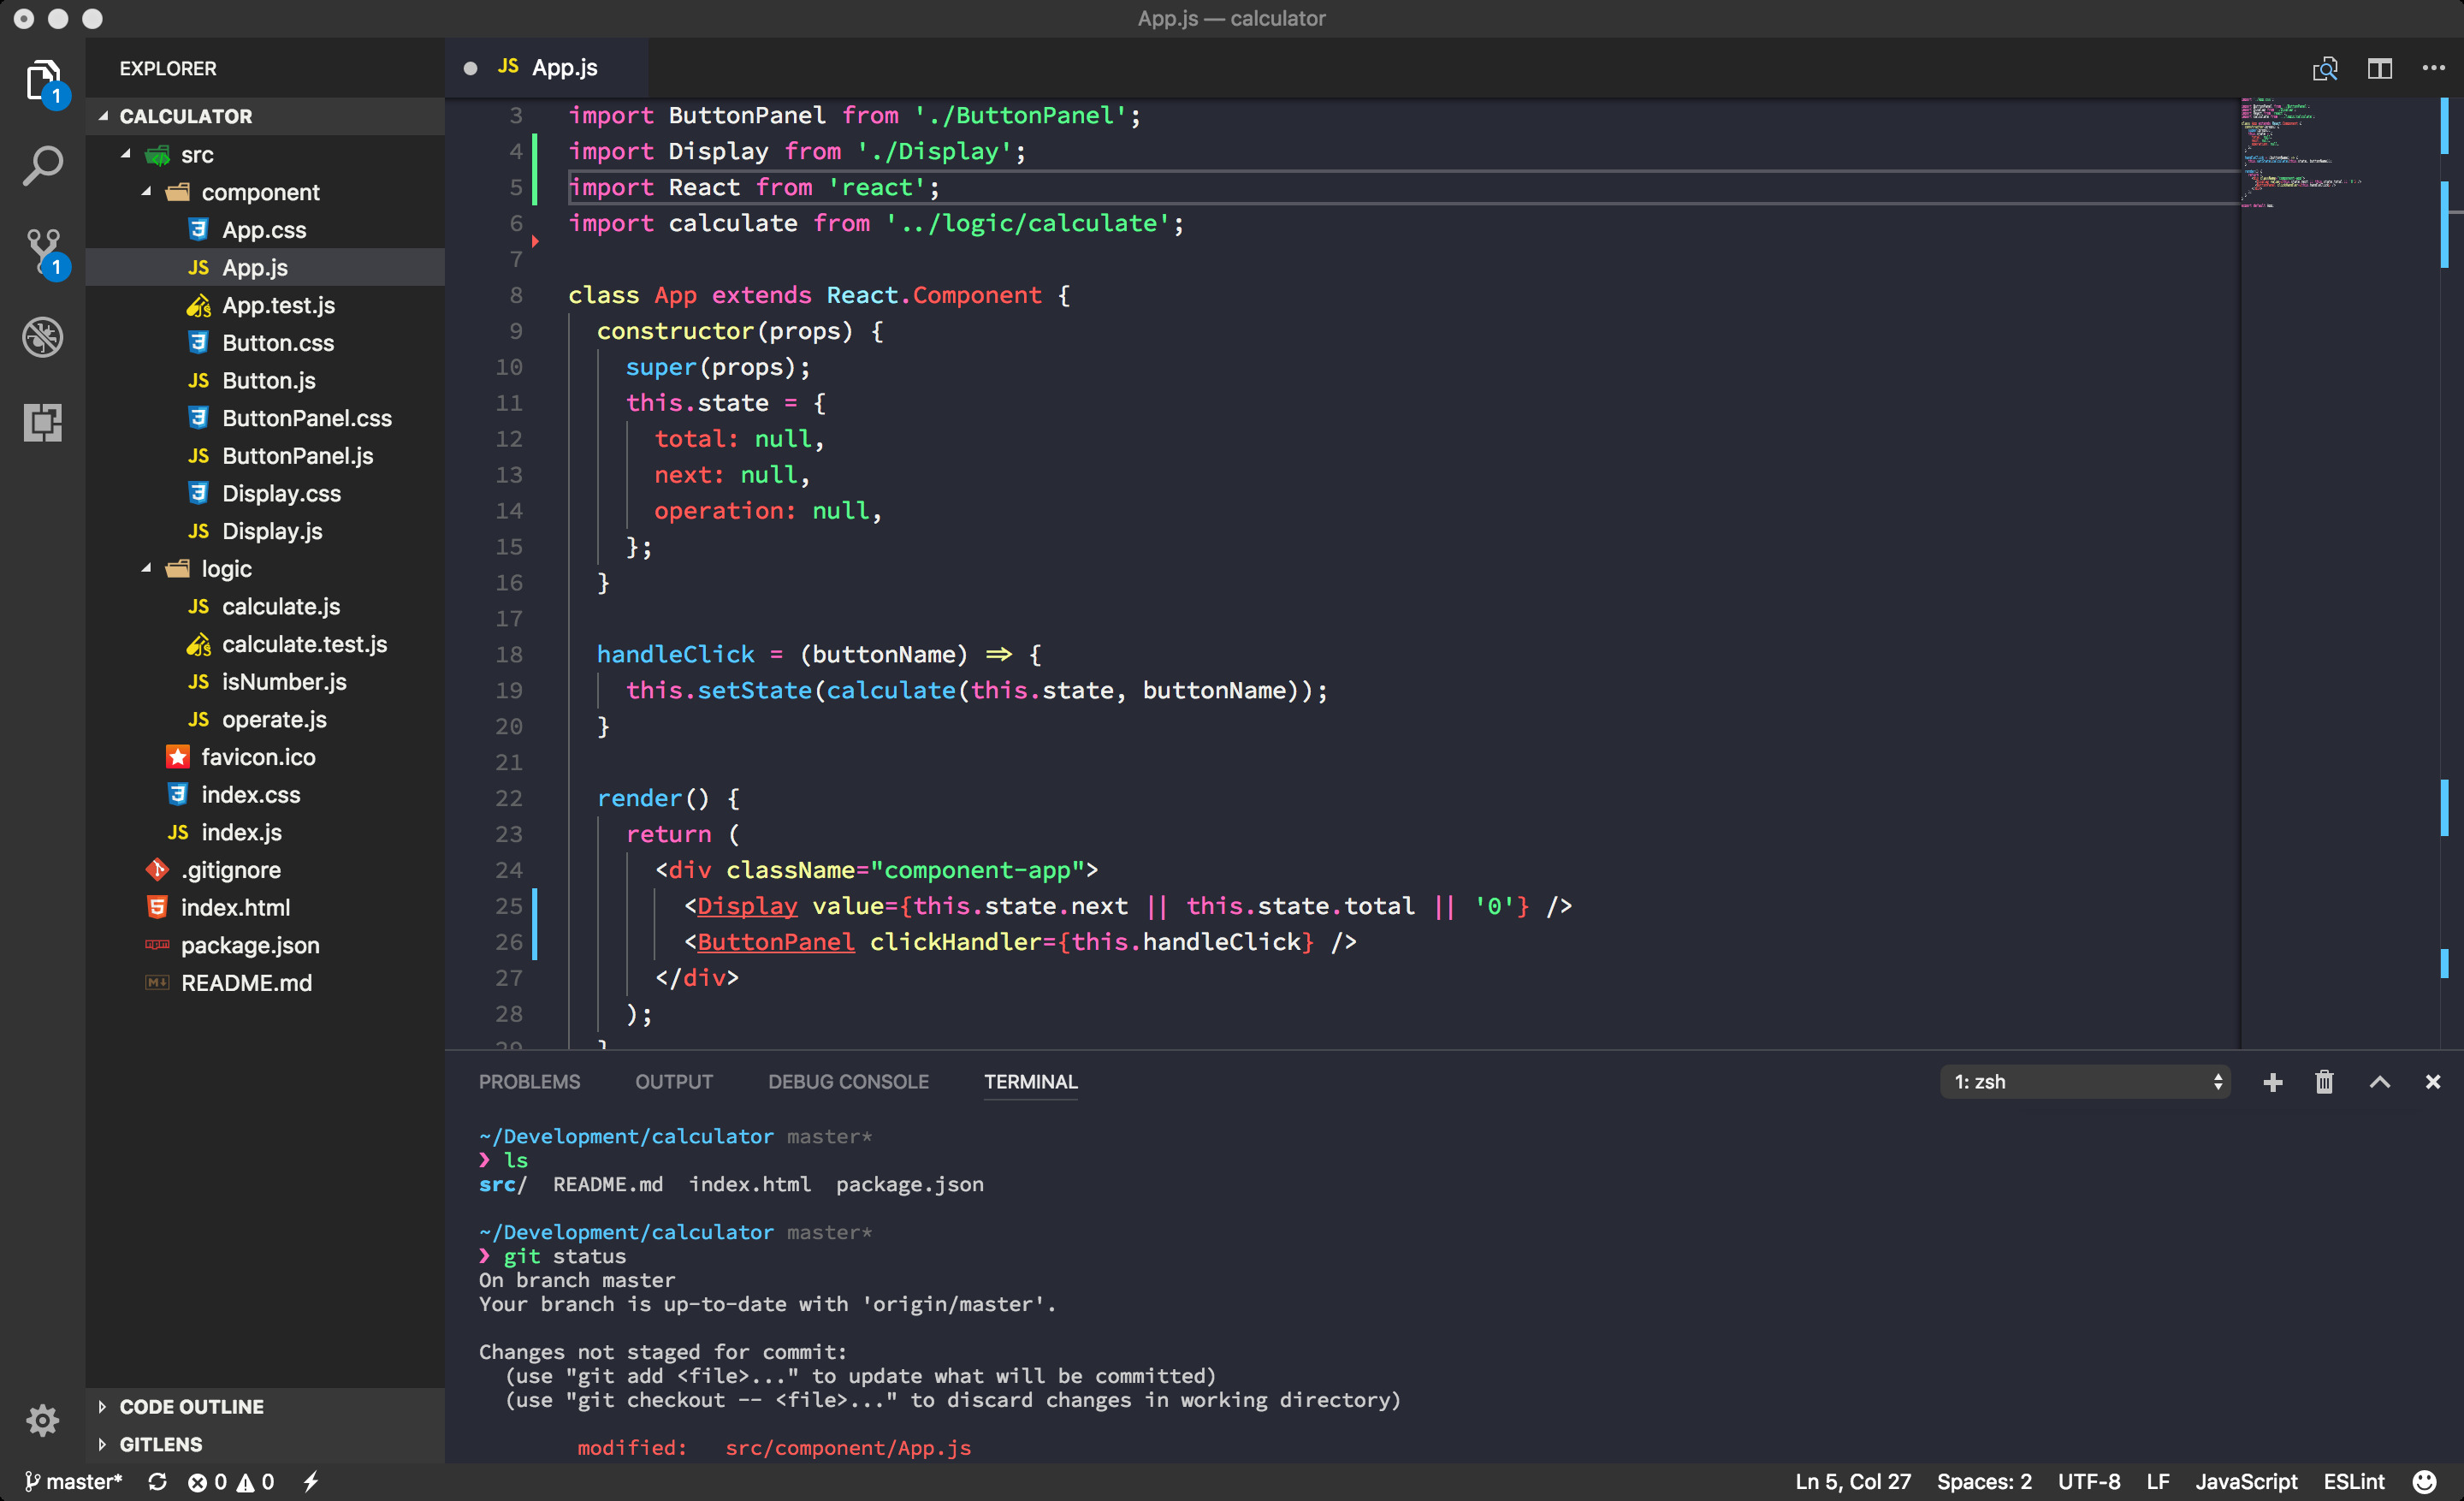Click the calculate.js file in logic folder
2464x1501 pixels.
click(280, 605)
